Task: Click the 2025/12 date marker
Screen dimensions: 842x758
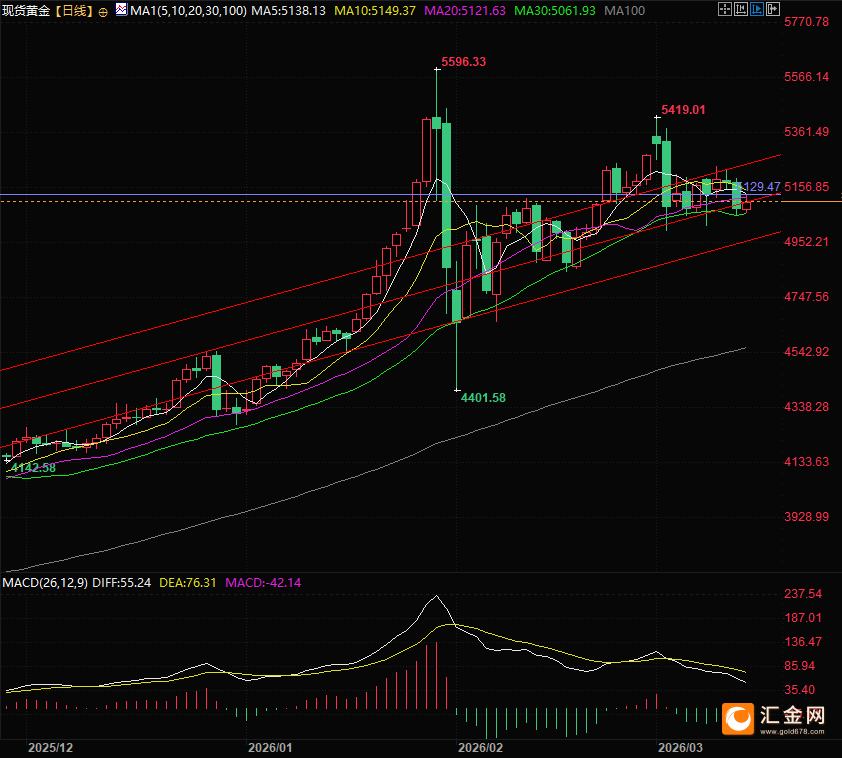Action: pyautogui.click(x=50, y=748)
